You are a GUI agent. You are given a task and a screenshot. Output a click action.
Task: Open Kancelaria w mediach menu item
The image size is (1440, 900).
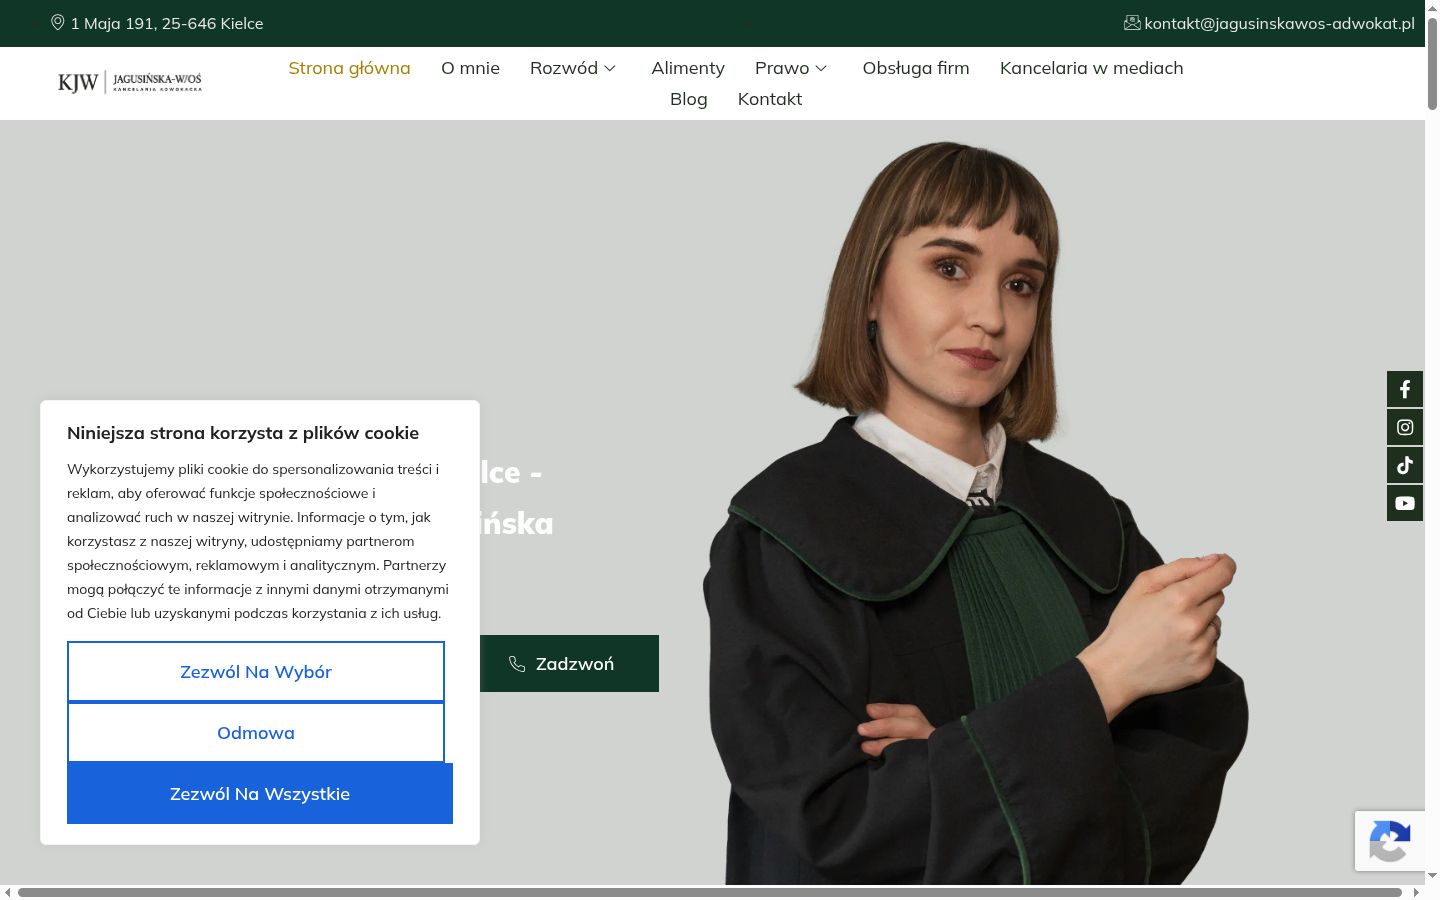click(x=1091, y=68)
